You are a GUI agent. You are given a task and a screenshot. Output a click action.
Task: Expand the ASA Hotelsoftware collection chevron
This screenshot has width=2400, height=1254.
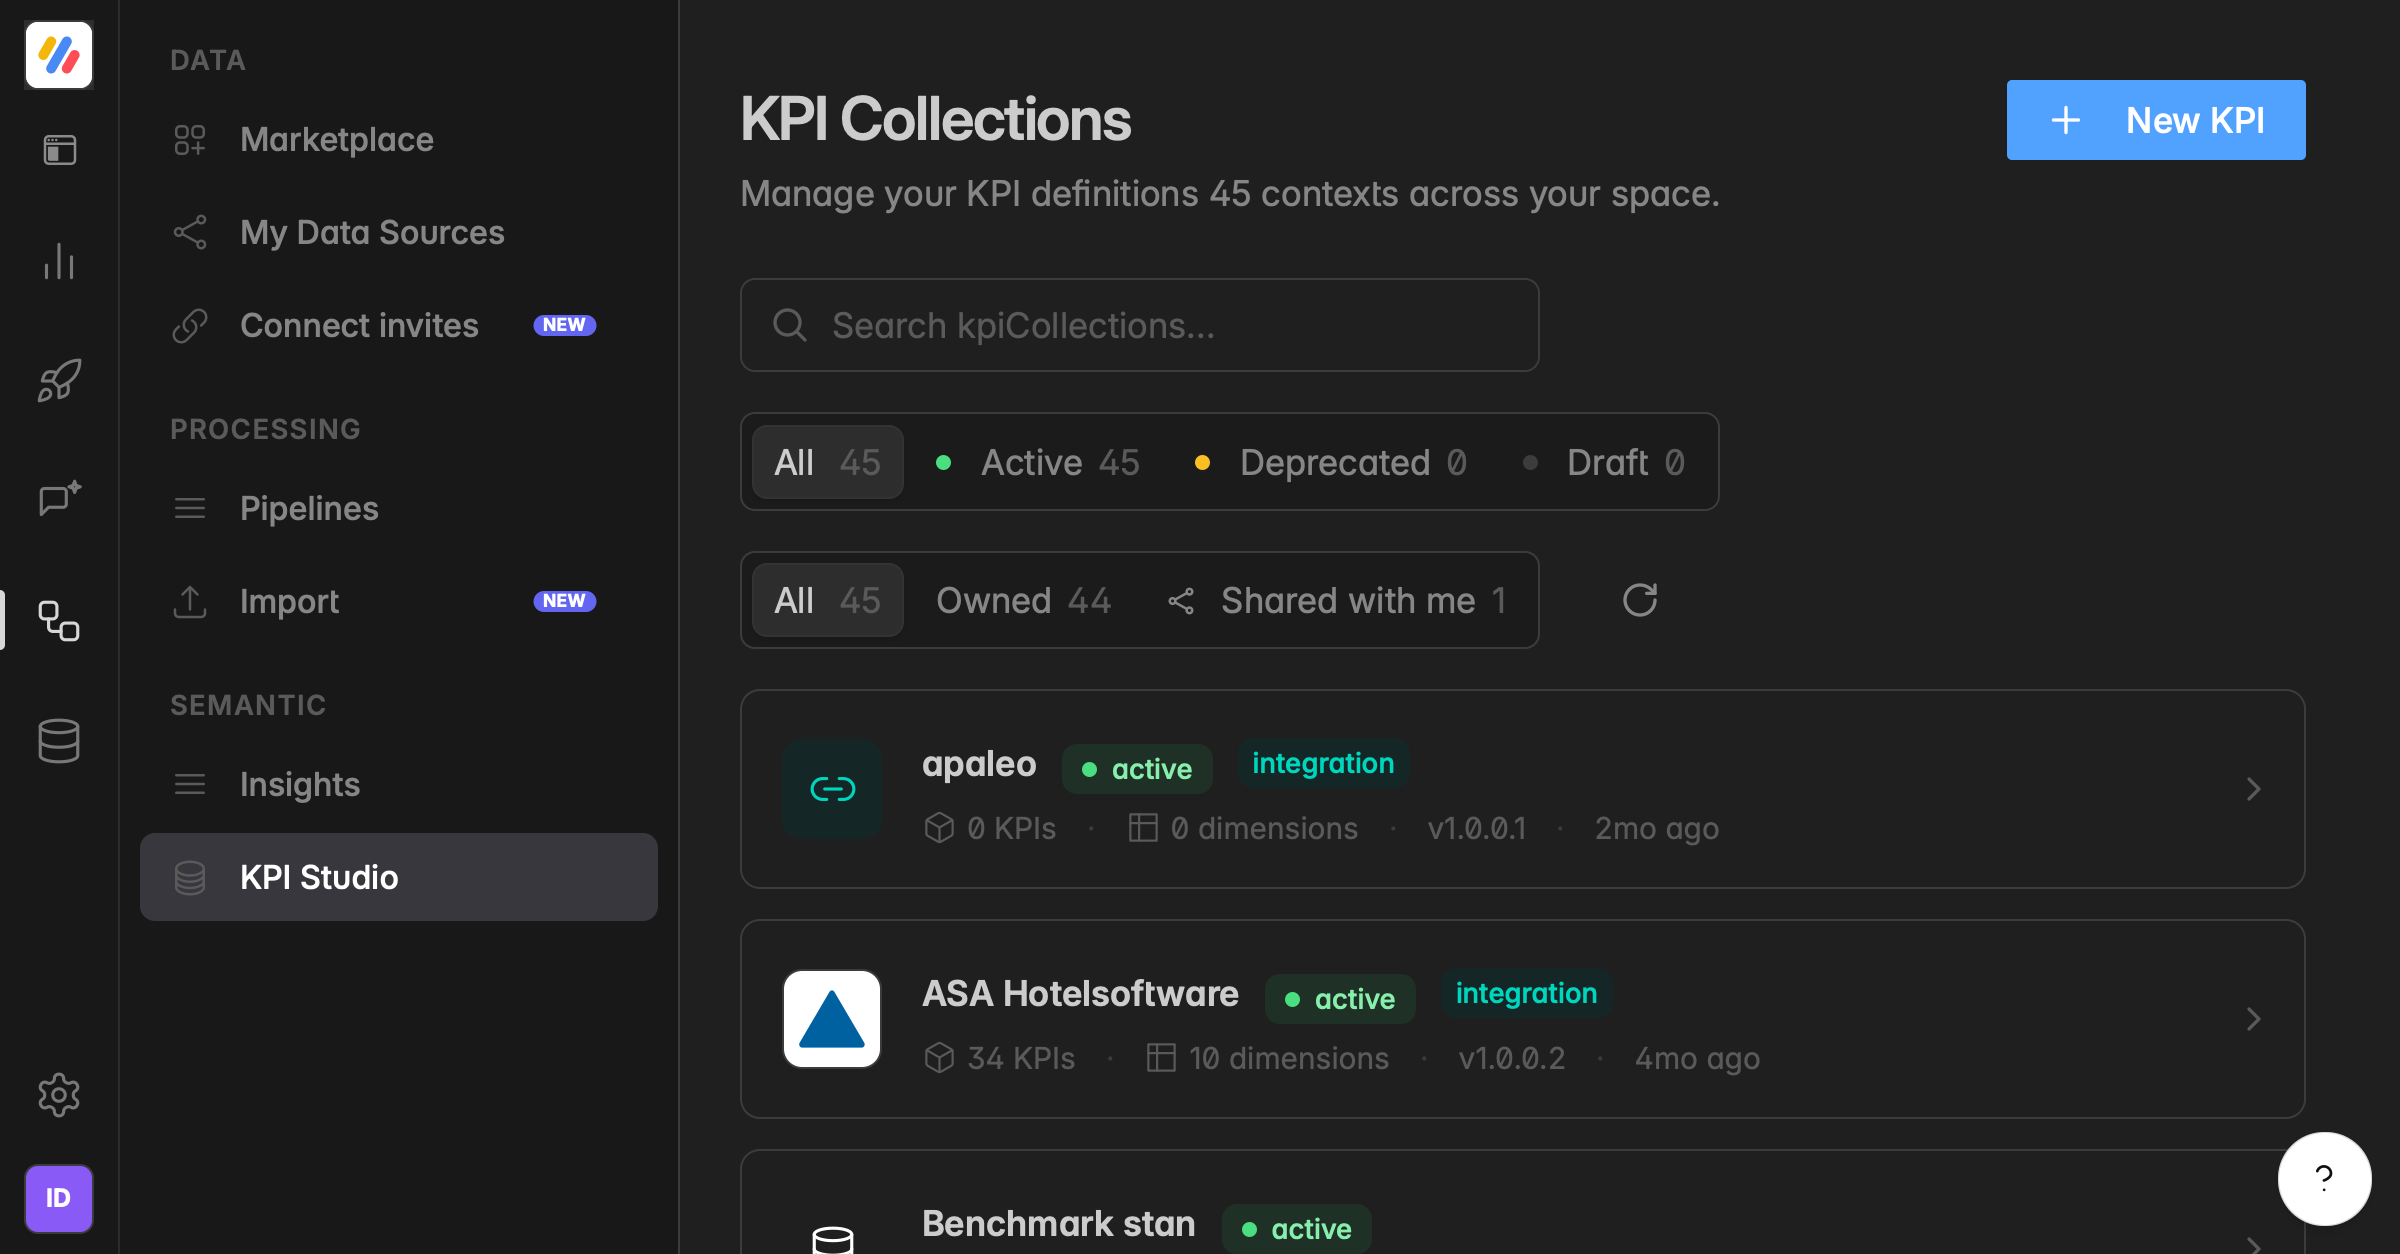[2253, 1019]
